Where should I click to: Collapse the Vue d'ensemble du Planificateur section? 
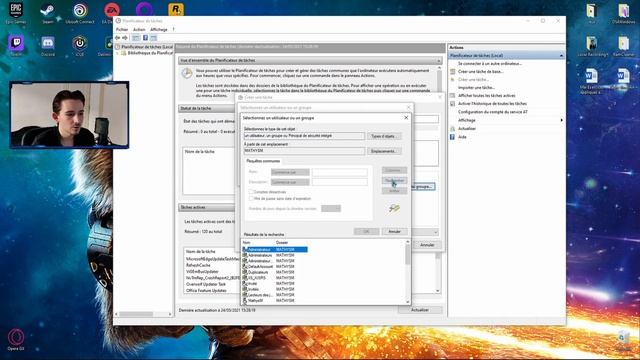click(439, 60)
